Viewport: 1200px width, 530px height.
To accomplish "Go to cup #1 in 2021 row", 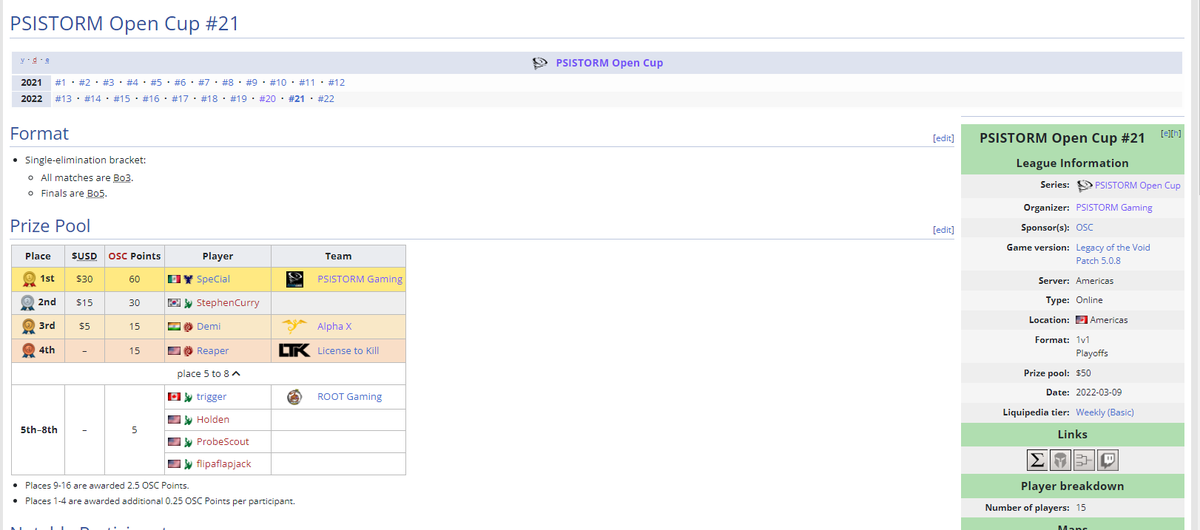I will tap(61, 82).
